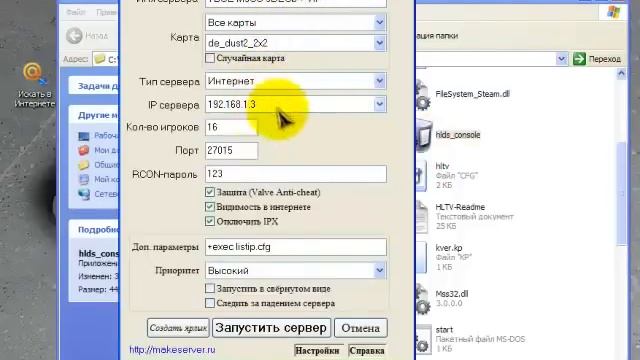Select the Mss32.dll file icon
This screenshot has height=360, width=640.
(x=423, y=300)
